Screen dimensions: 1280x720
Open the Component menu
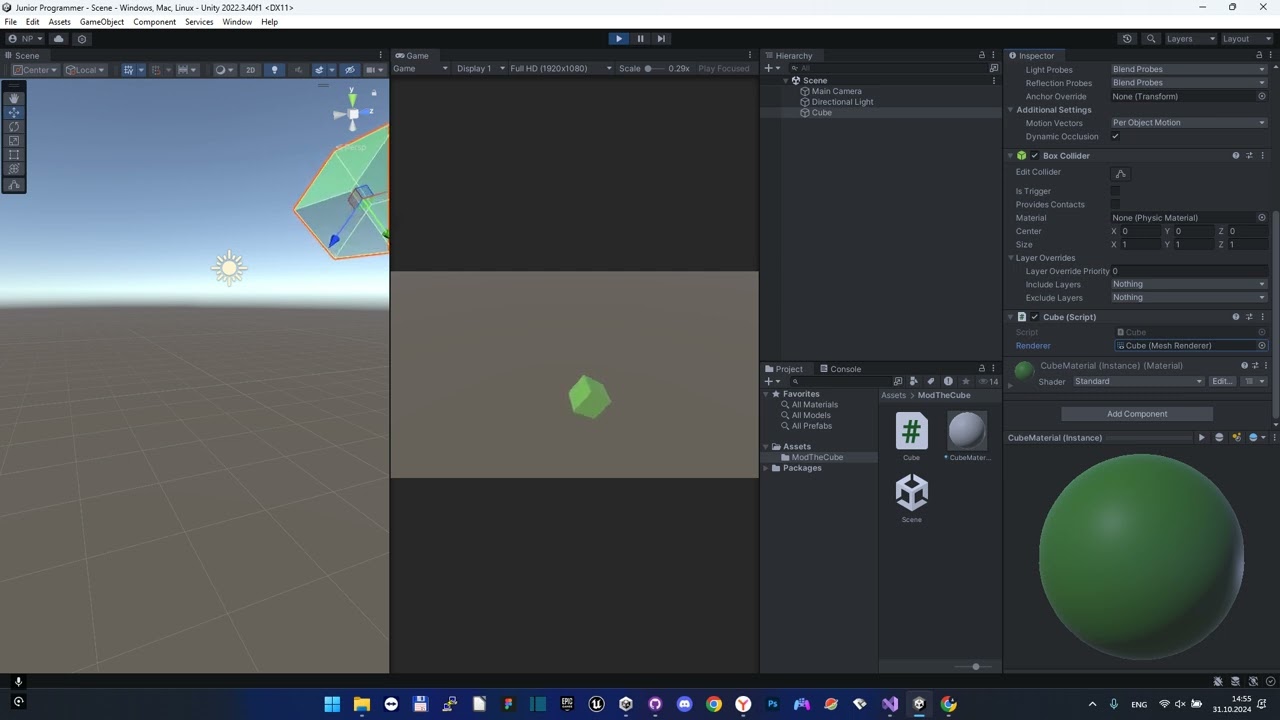click(154, 22)
